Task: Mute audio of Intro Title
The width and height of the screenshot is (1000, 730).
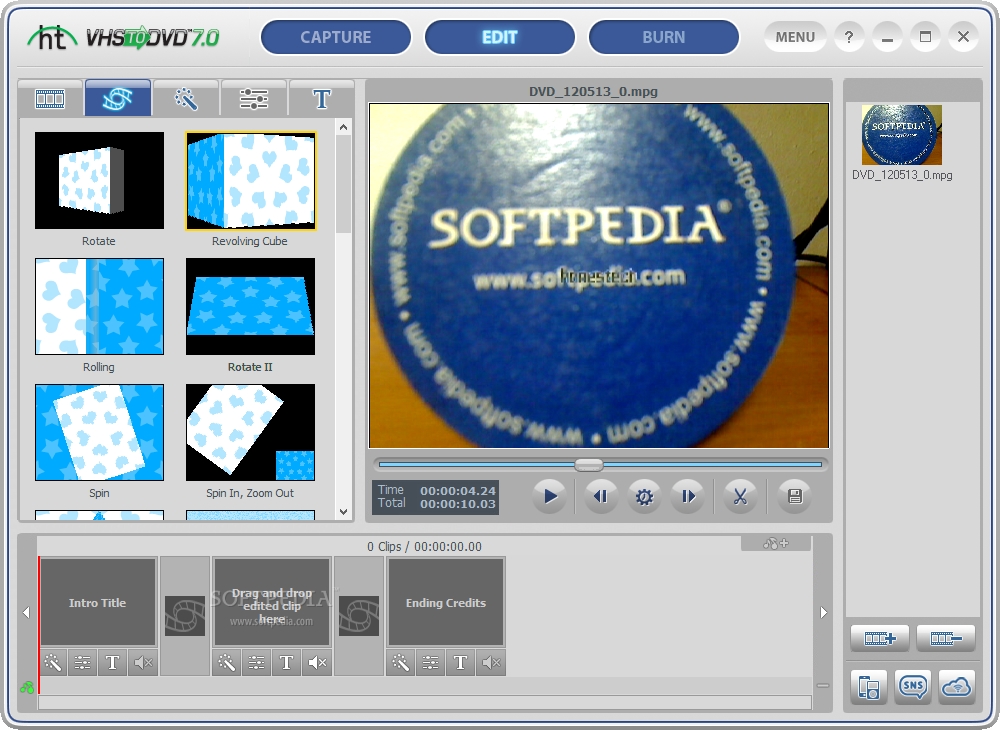Action: click(143, 663)
